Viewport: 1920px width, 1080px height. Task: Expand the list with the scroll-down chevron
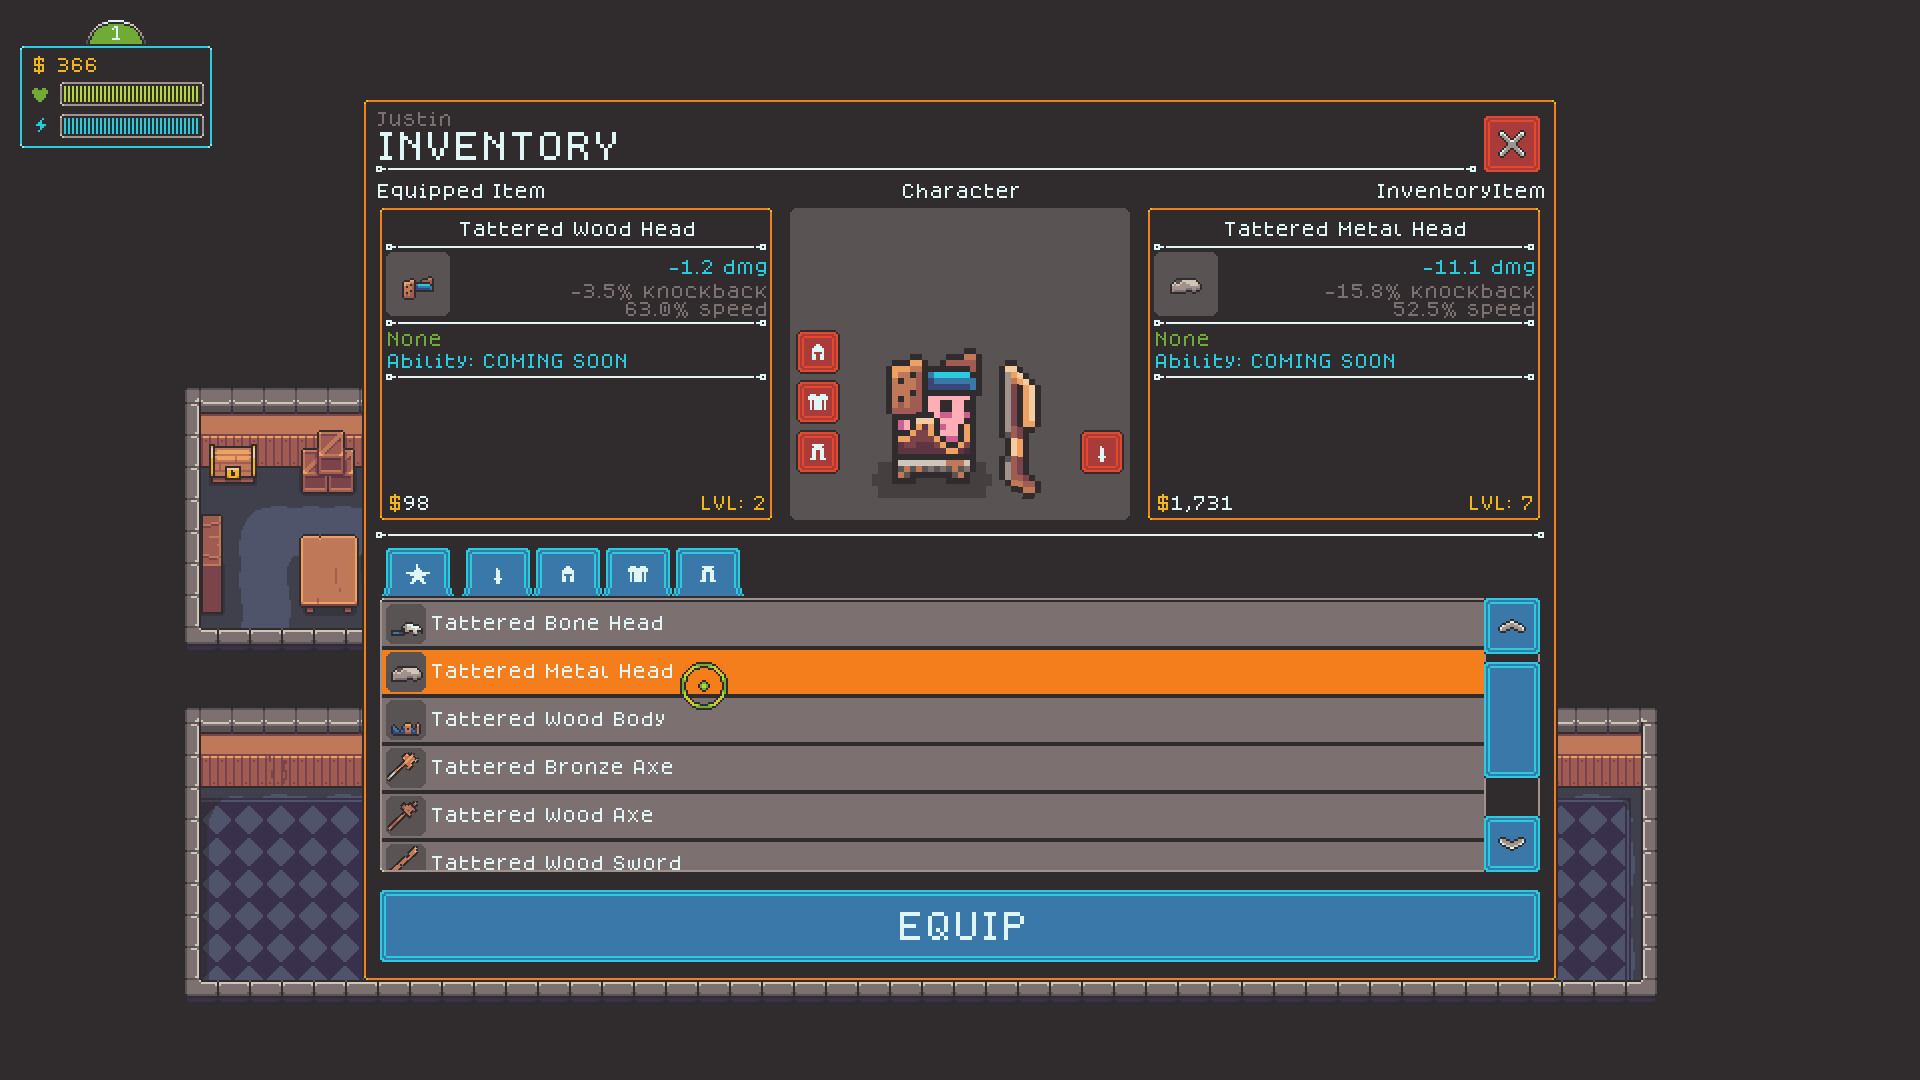coord(1512,844)
